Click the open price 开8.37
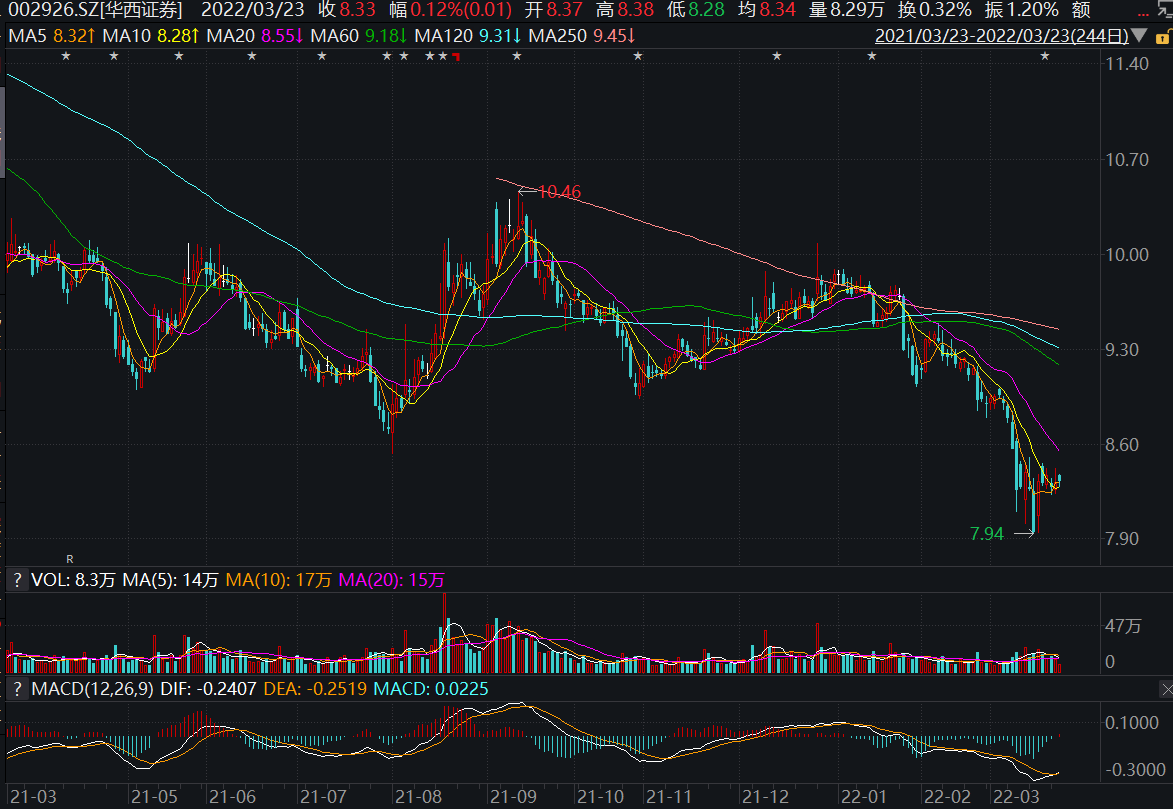This screenshot has height=809, width=1173. 554,10
